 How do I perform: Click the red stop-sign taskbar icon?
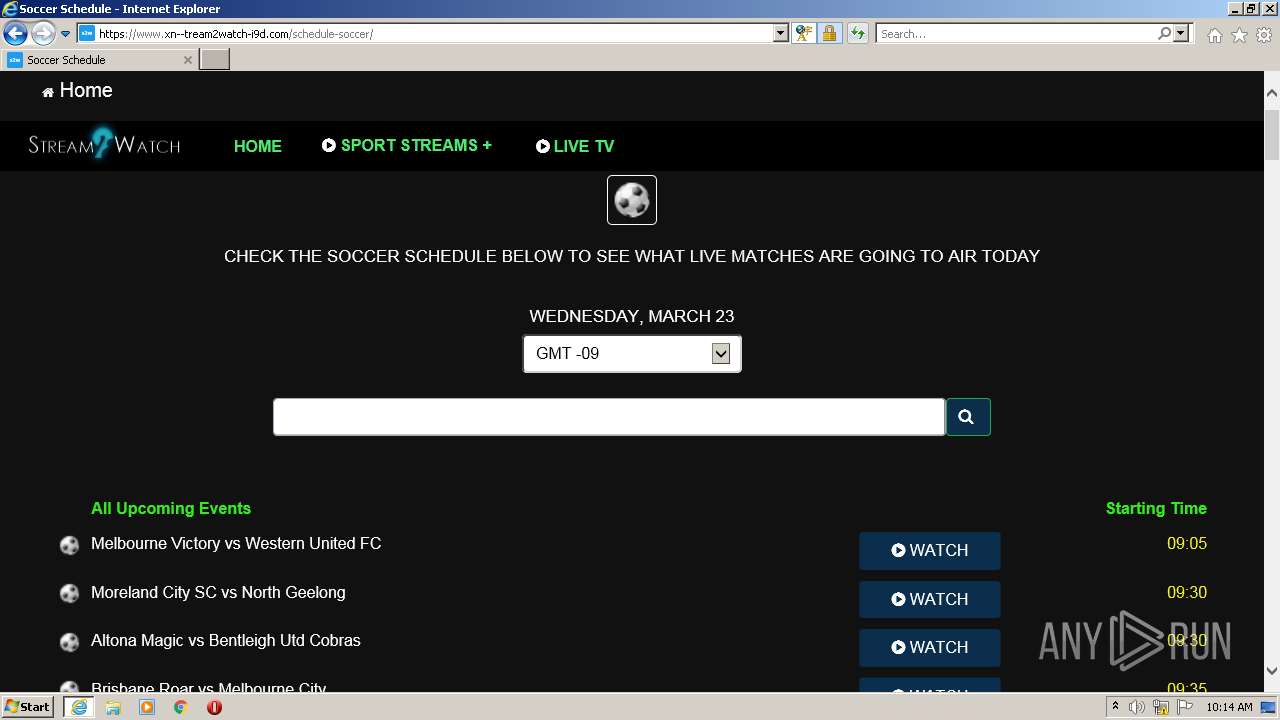(214, 707)
